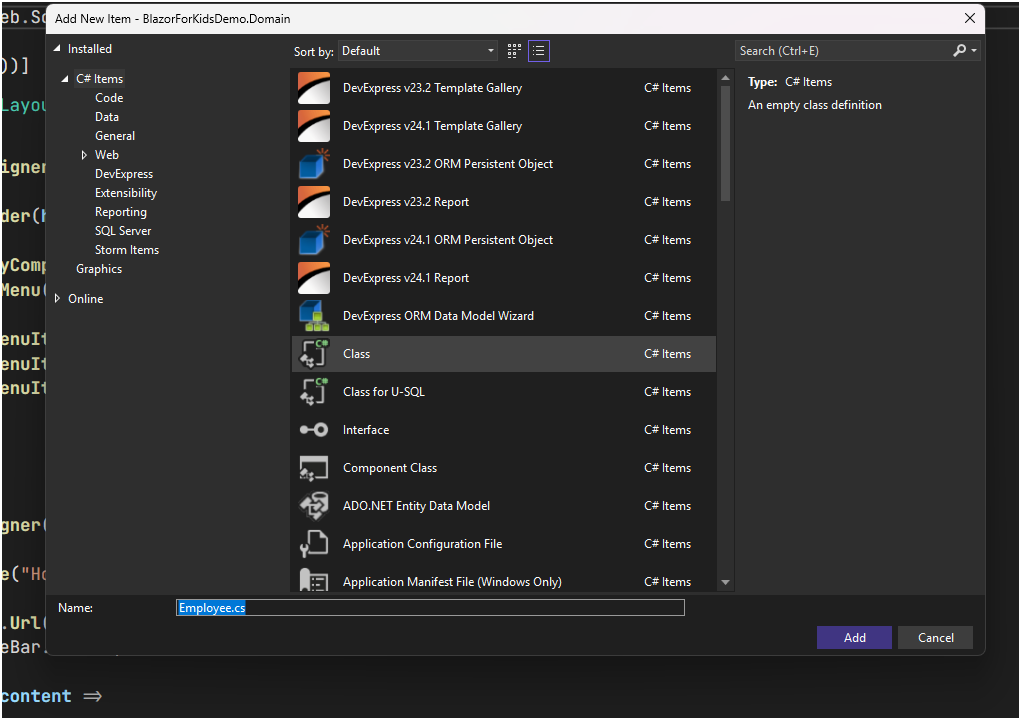
Task: Click the template list scrollbar thumb
Action: click(x=725, y=143)
